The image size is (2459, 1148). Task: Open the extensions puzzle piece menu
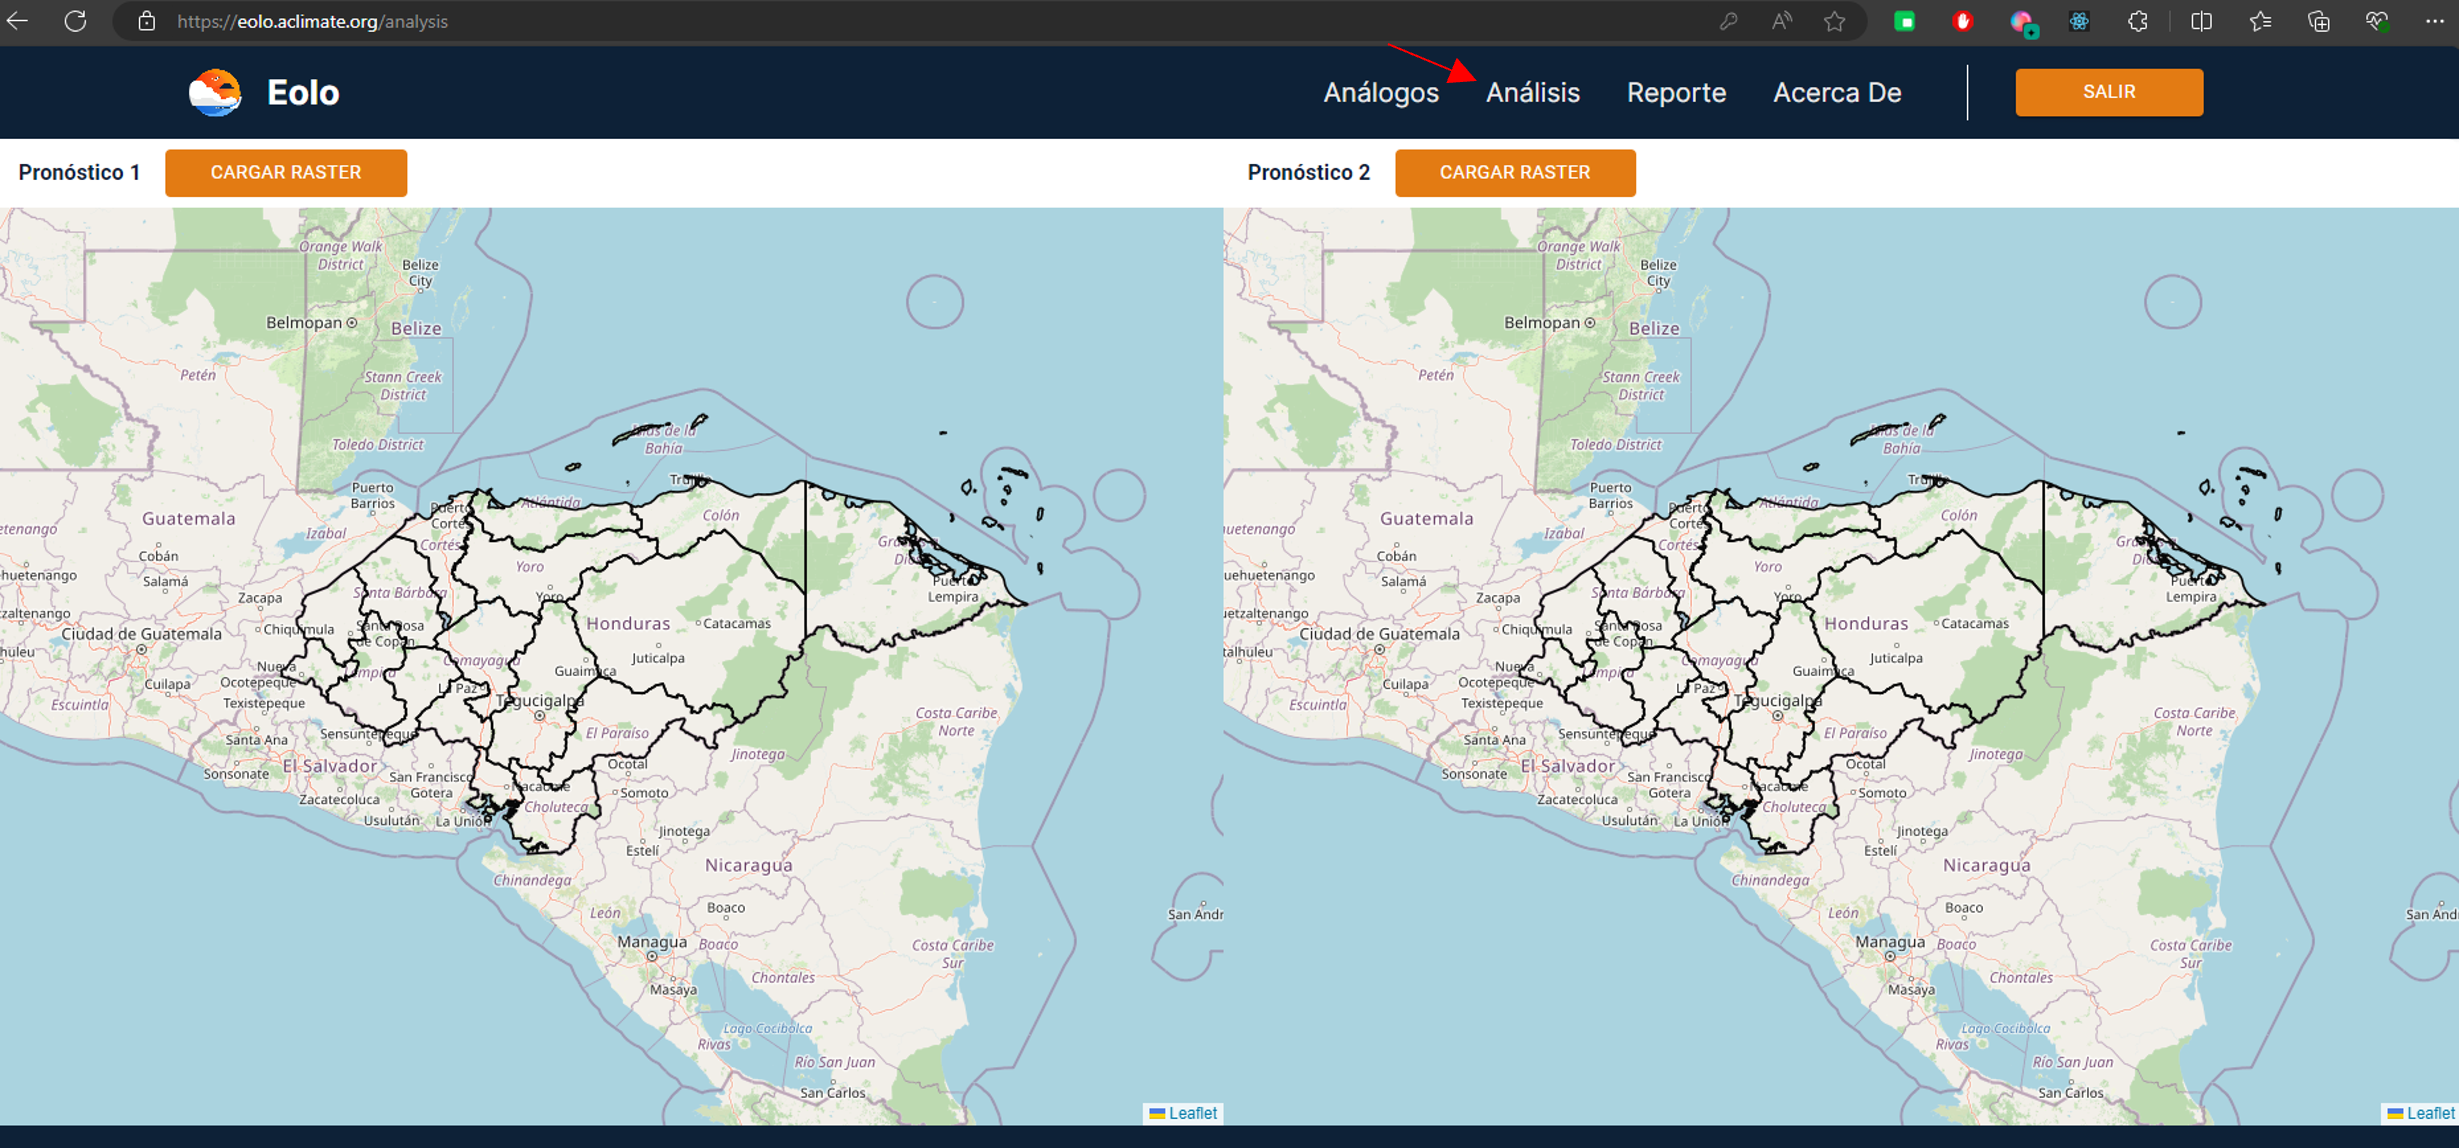(x=2137, y=21)
